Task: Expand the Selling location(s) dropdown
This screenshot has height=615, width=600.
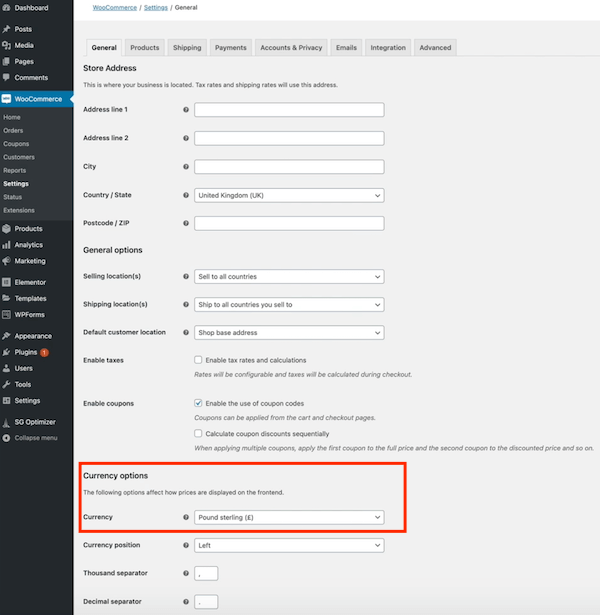Action: [289, 276]
